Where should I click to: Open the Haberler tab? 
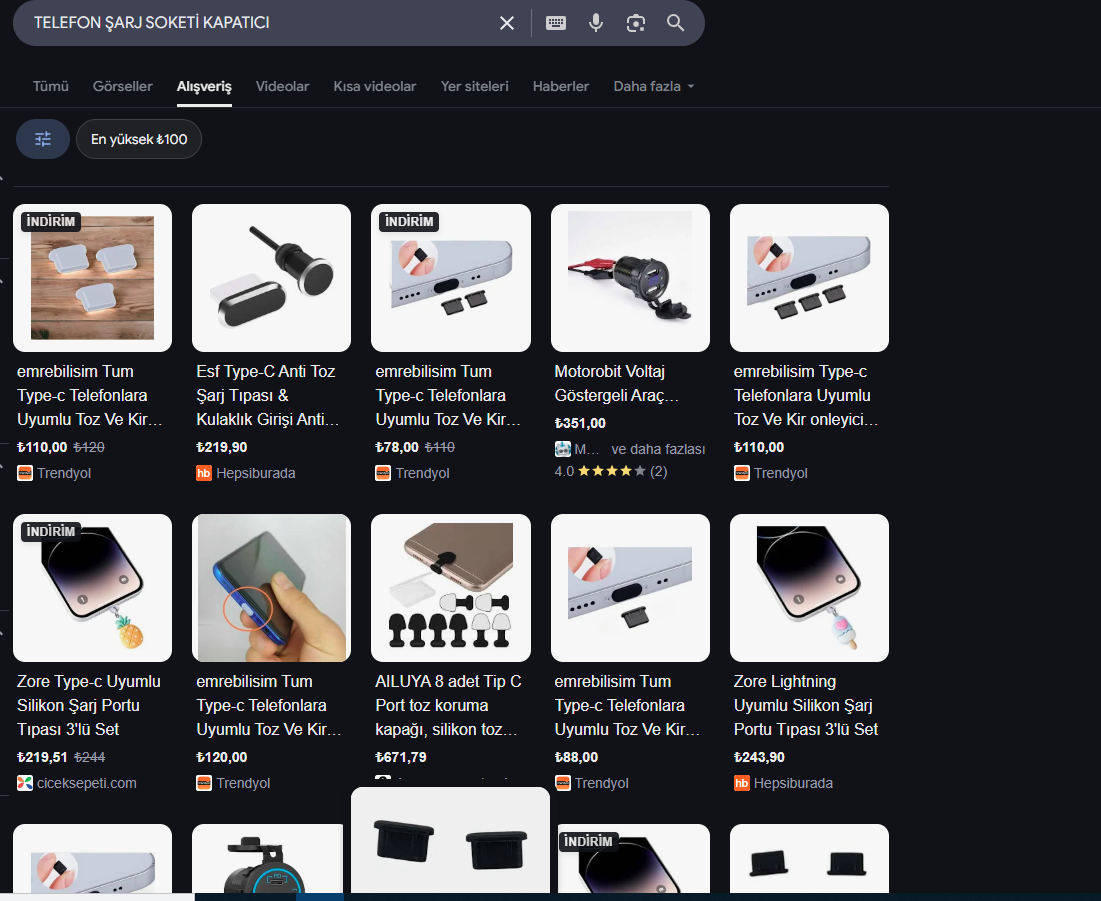561,86
